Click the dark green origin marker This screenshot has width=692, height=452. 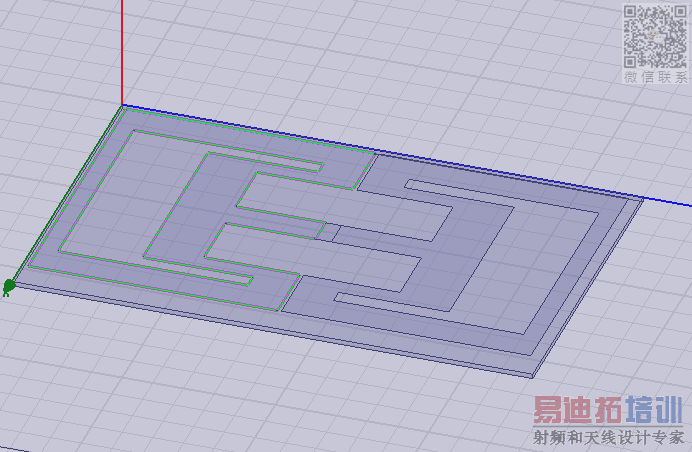pyautogui.click(x=8, y=287)
